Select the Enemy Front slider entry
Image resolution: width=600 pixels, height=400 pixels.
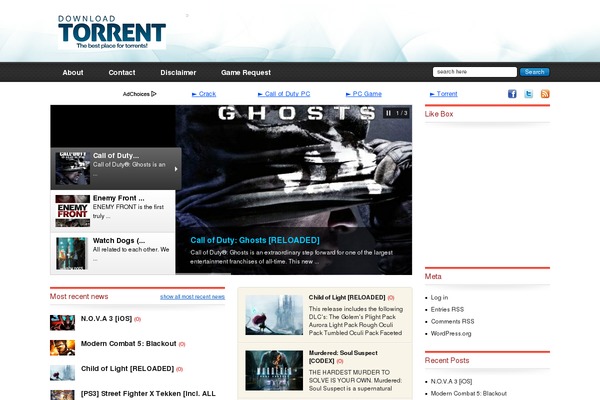click(113, 211)
